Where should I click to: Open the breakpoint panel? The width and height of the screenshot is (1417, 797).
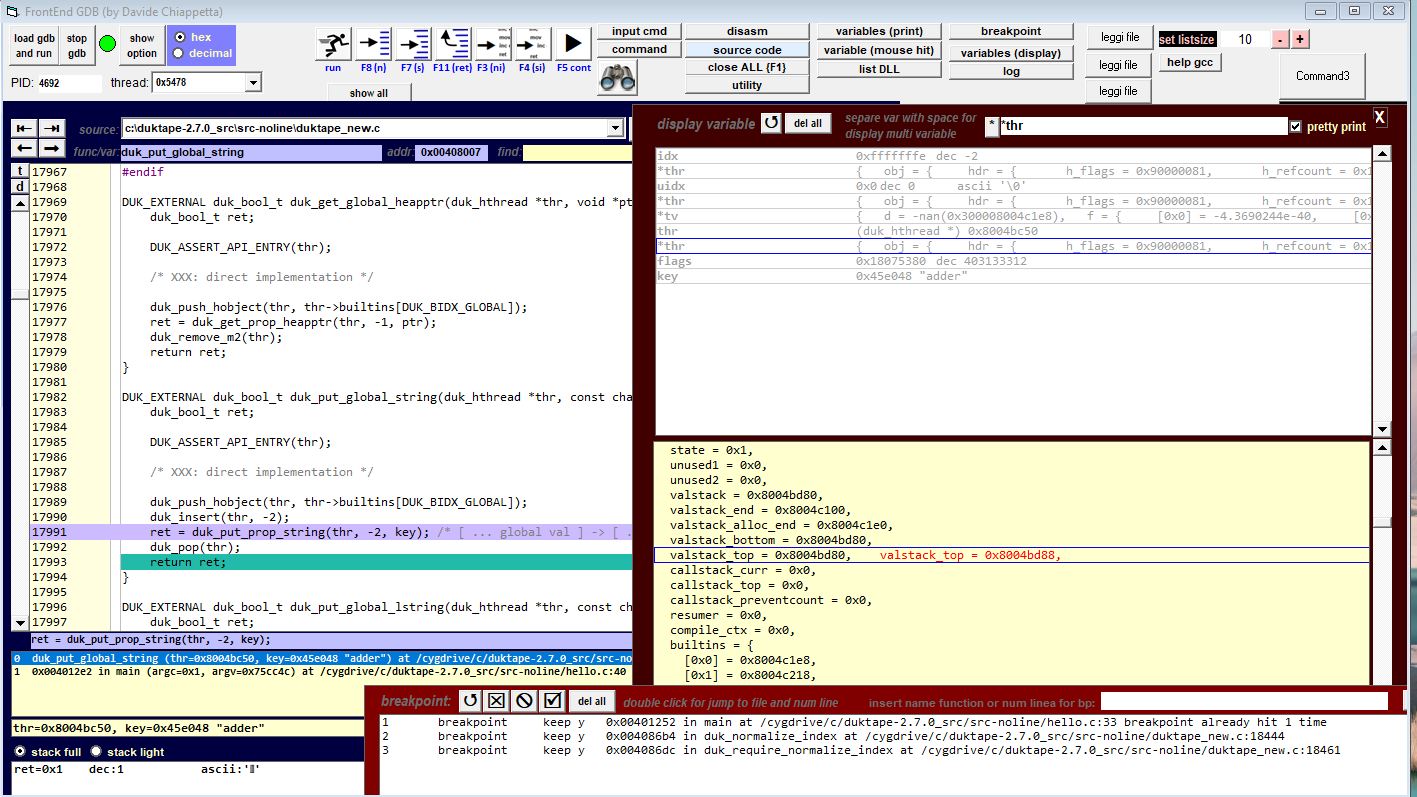point(1011,31)
